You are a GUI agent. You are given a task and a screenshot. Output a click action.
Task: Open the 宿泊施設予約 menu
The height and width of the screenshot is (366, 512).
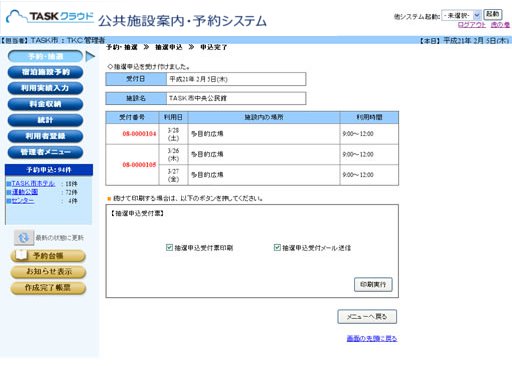tap(45, 72)
